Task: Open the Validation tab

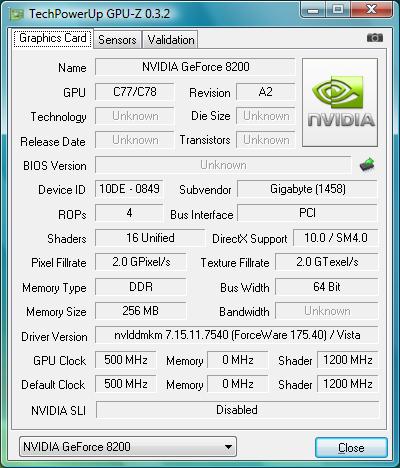Action: 171,40
